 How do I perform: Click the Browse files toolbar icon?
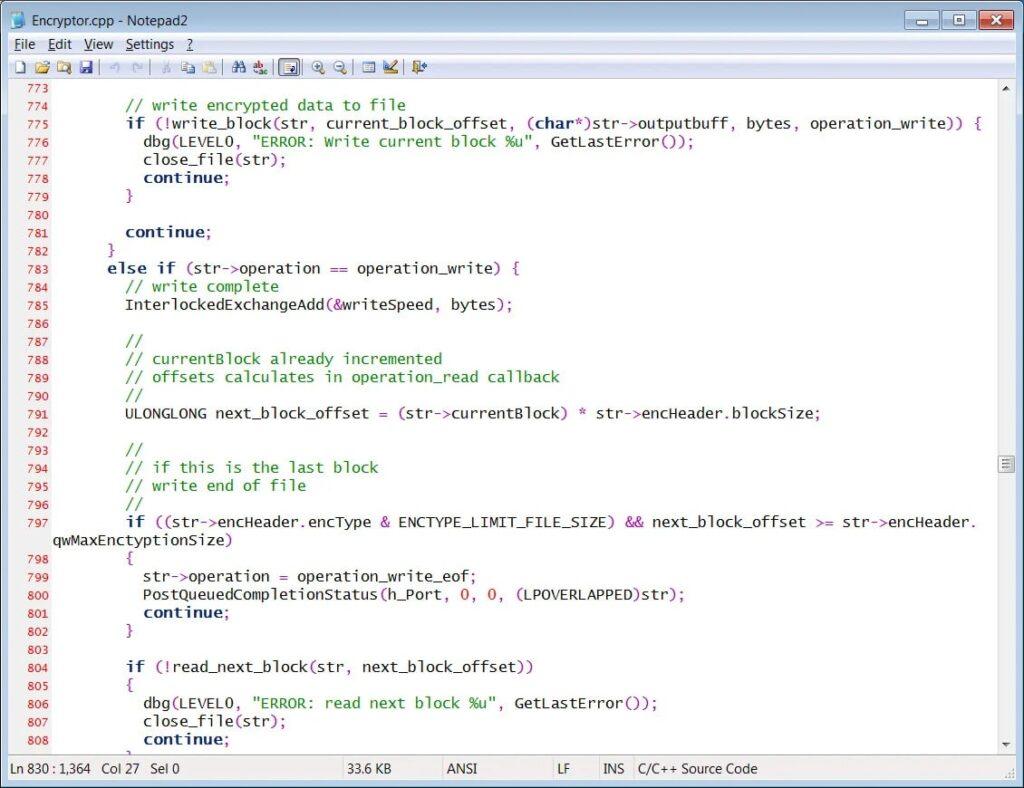(64, 67)
